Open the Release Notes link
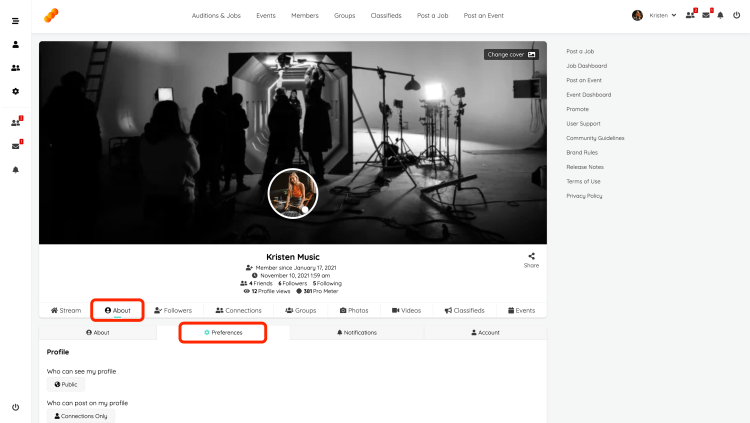The image size is (750, 423). tap(585, 167)
